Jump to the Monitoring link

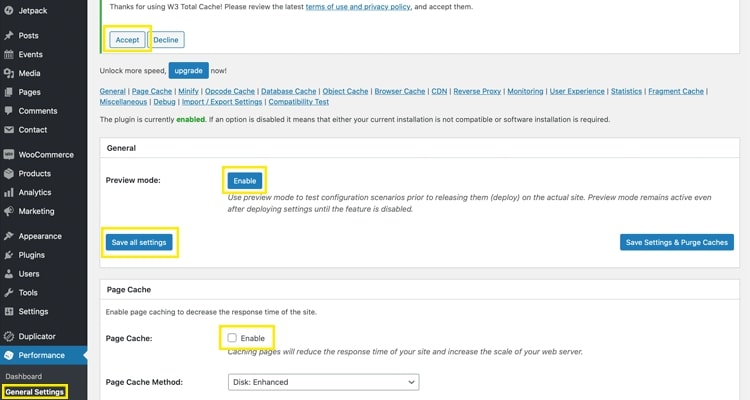pos(525,91)
